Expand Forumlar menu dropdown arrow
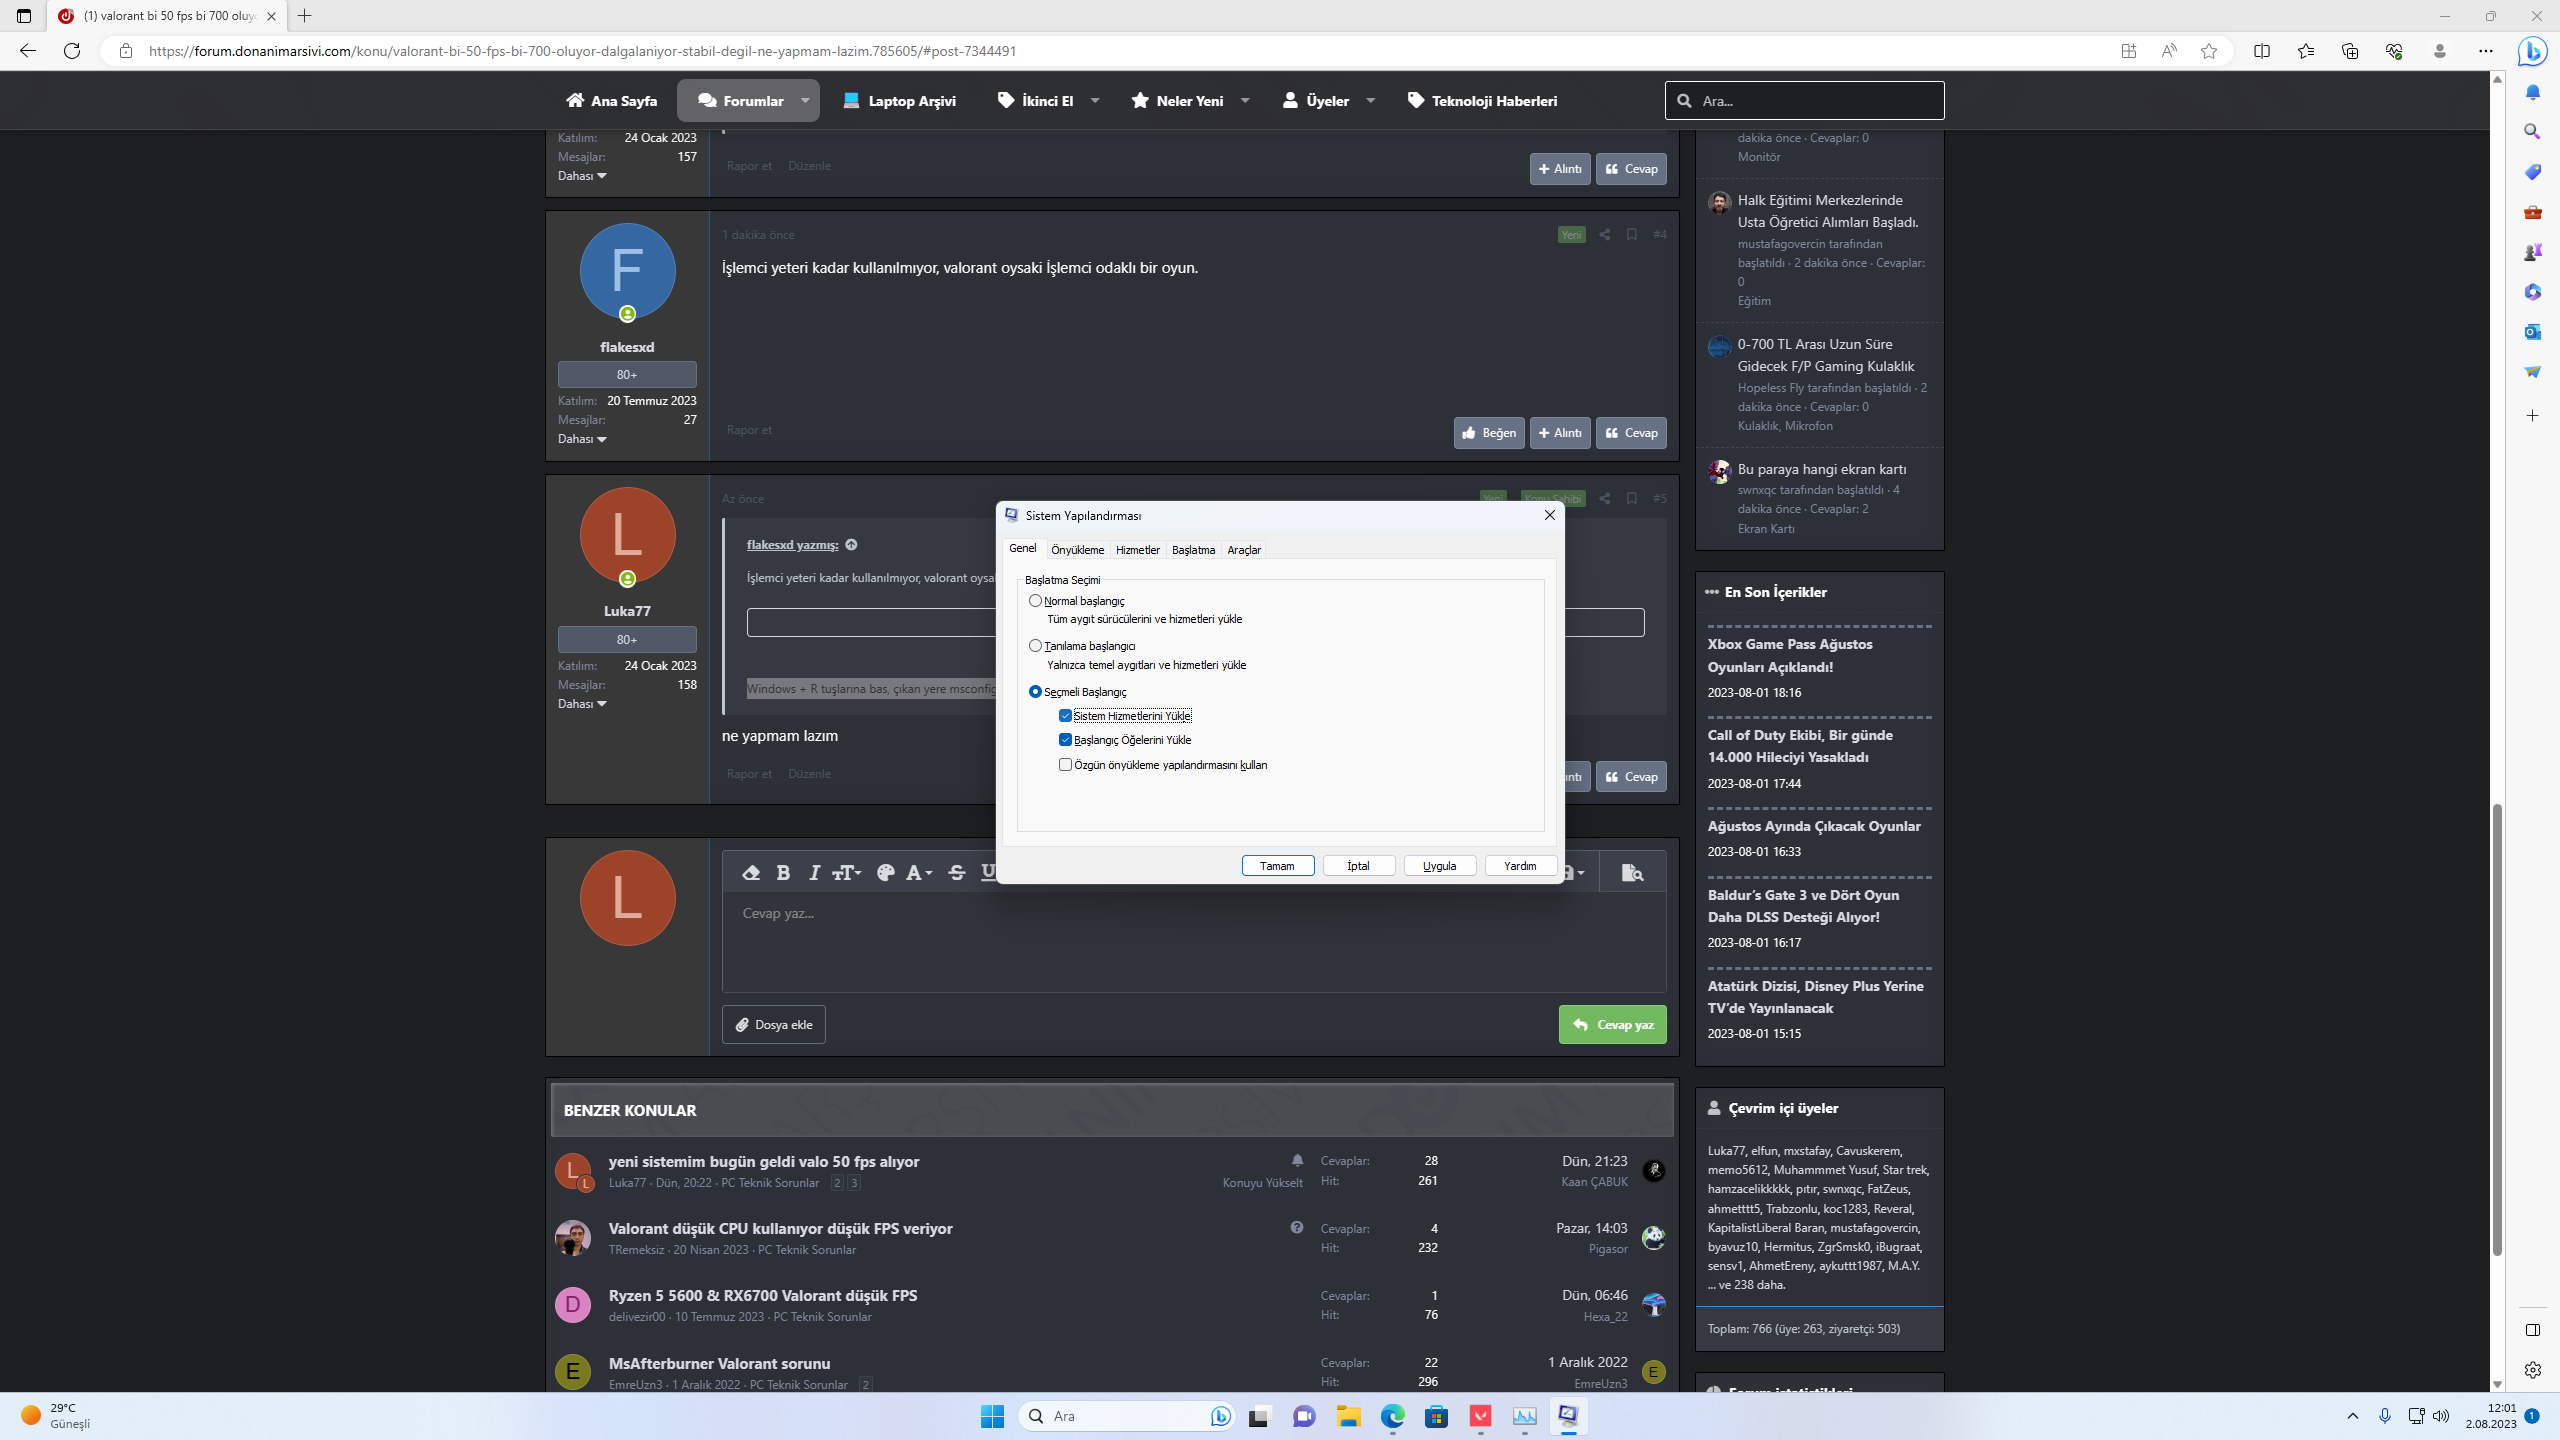This screenshot has width=2560, height=1440. coord(805,101)
